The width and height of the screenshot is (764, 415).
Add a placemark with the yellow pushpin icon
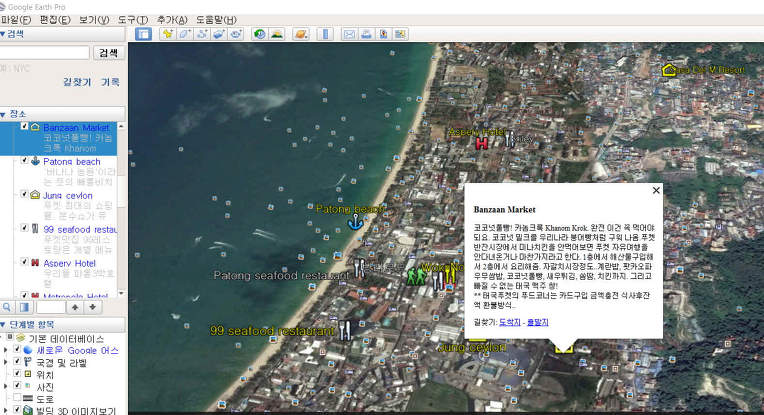pyautogui.click(x=167, y=34)
